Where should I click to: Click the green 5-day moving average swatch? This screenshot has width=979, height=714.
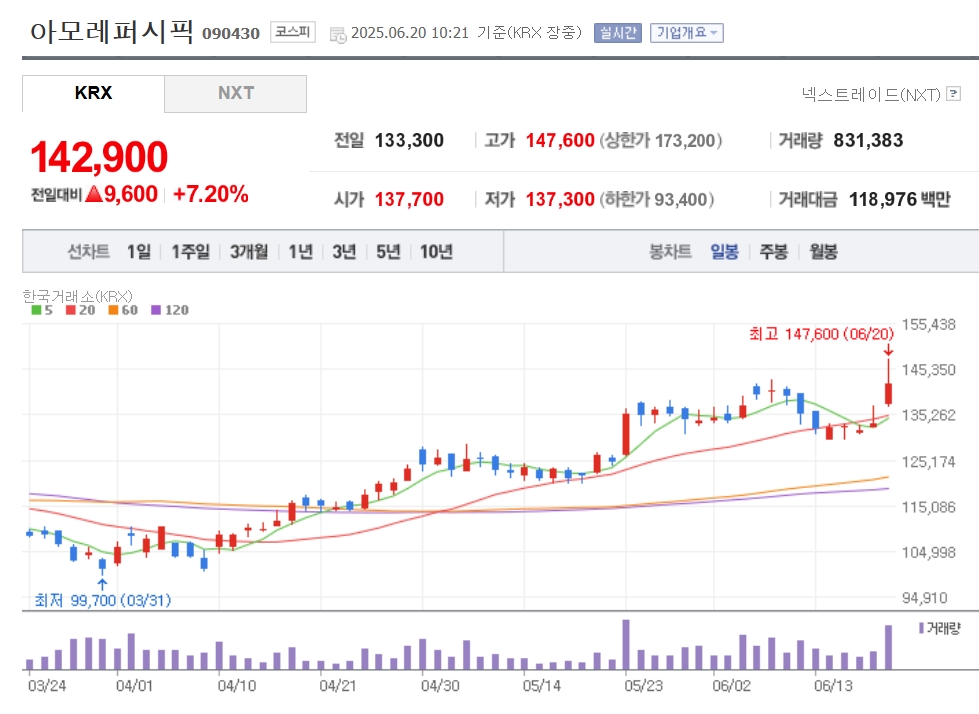pos(36,310)
